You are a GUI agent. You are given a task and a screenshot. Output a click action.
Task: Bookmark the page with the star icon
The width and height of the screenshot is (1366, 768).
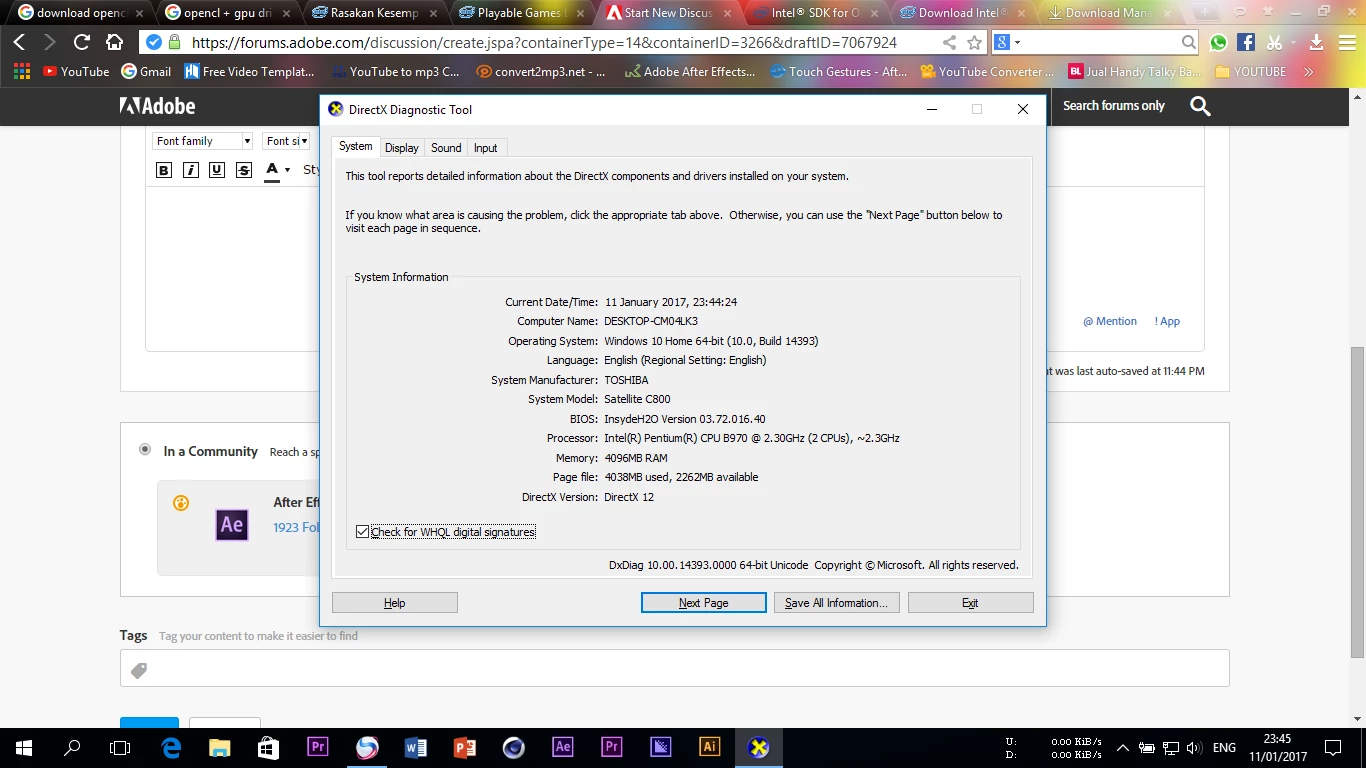pos(974,43)
